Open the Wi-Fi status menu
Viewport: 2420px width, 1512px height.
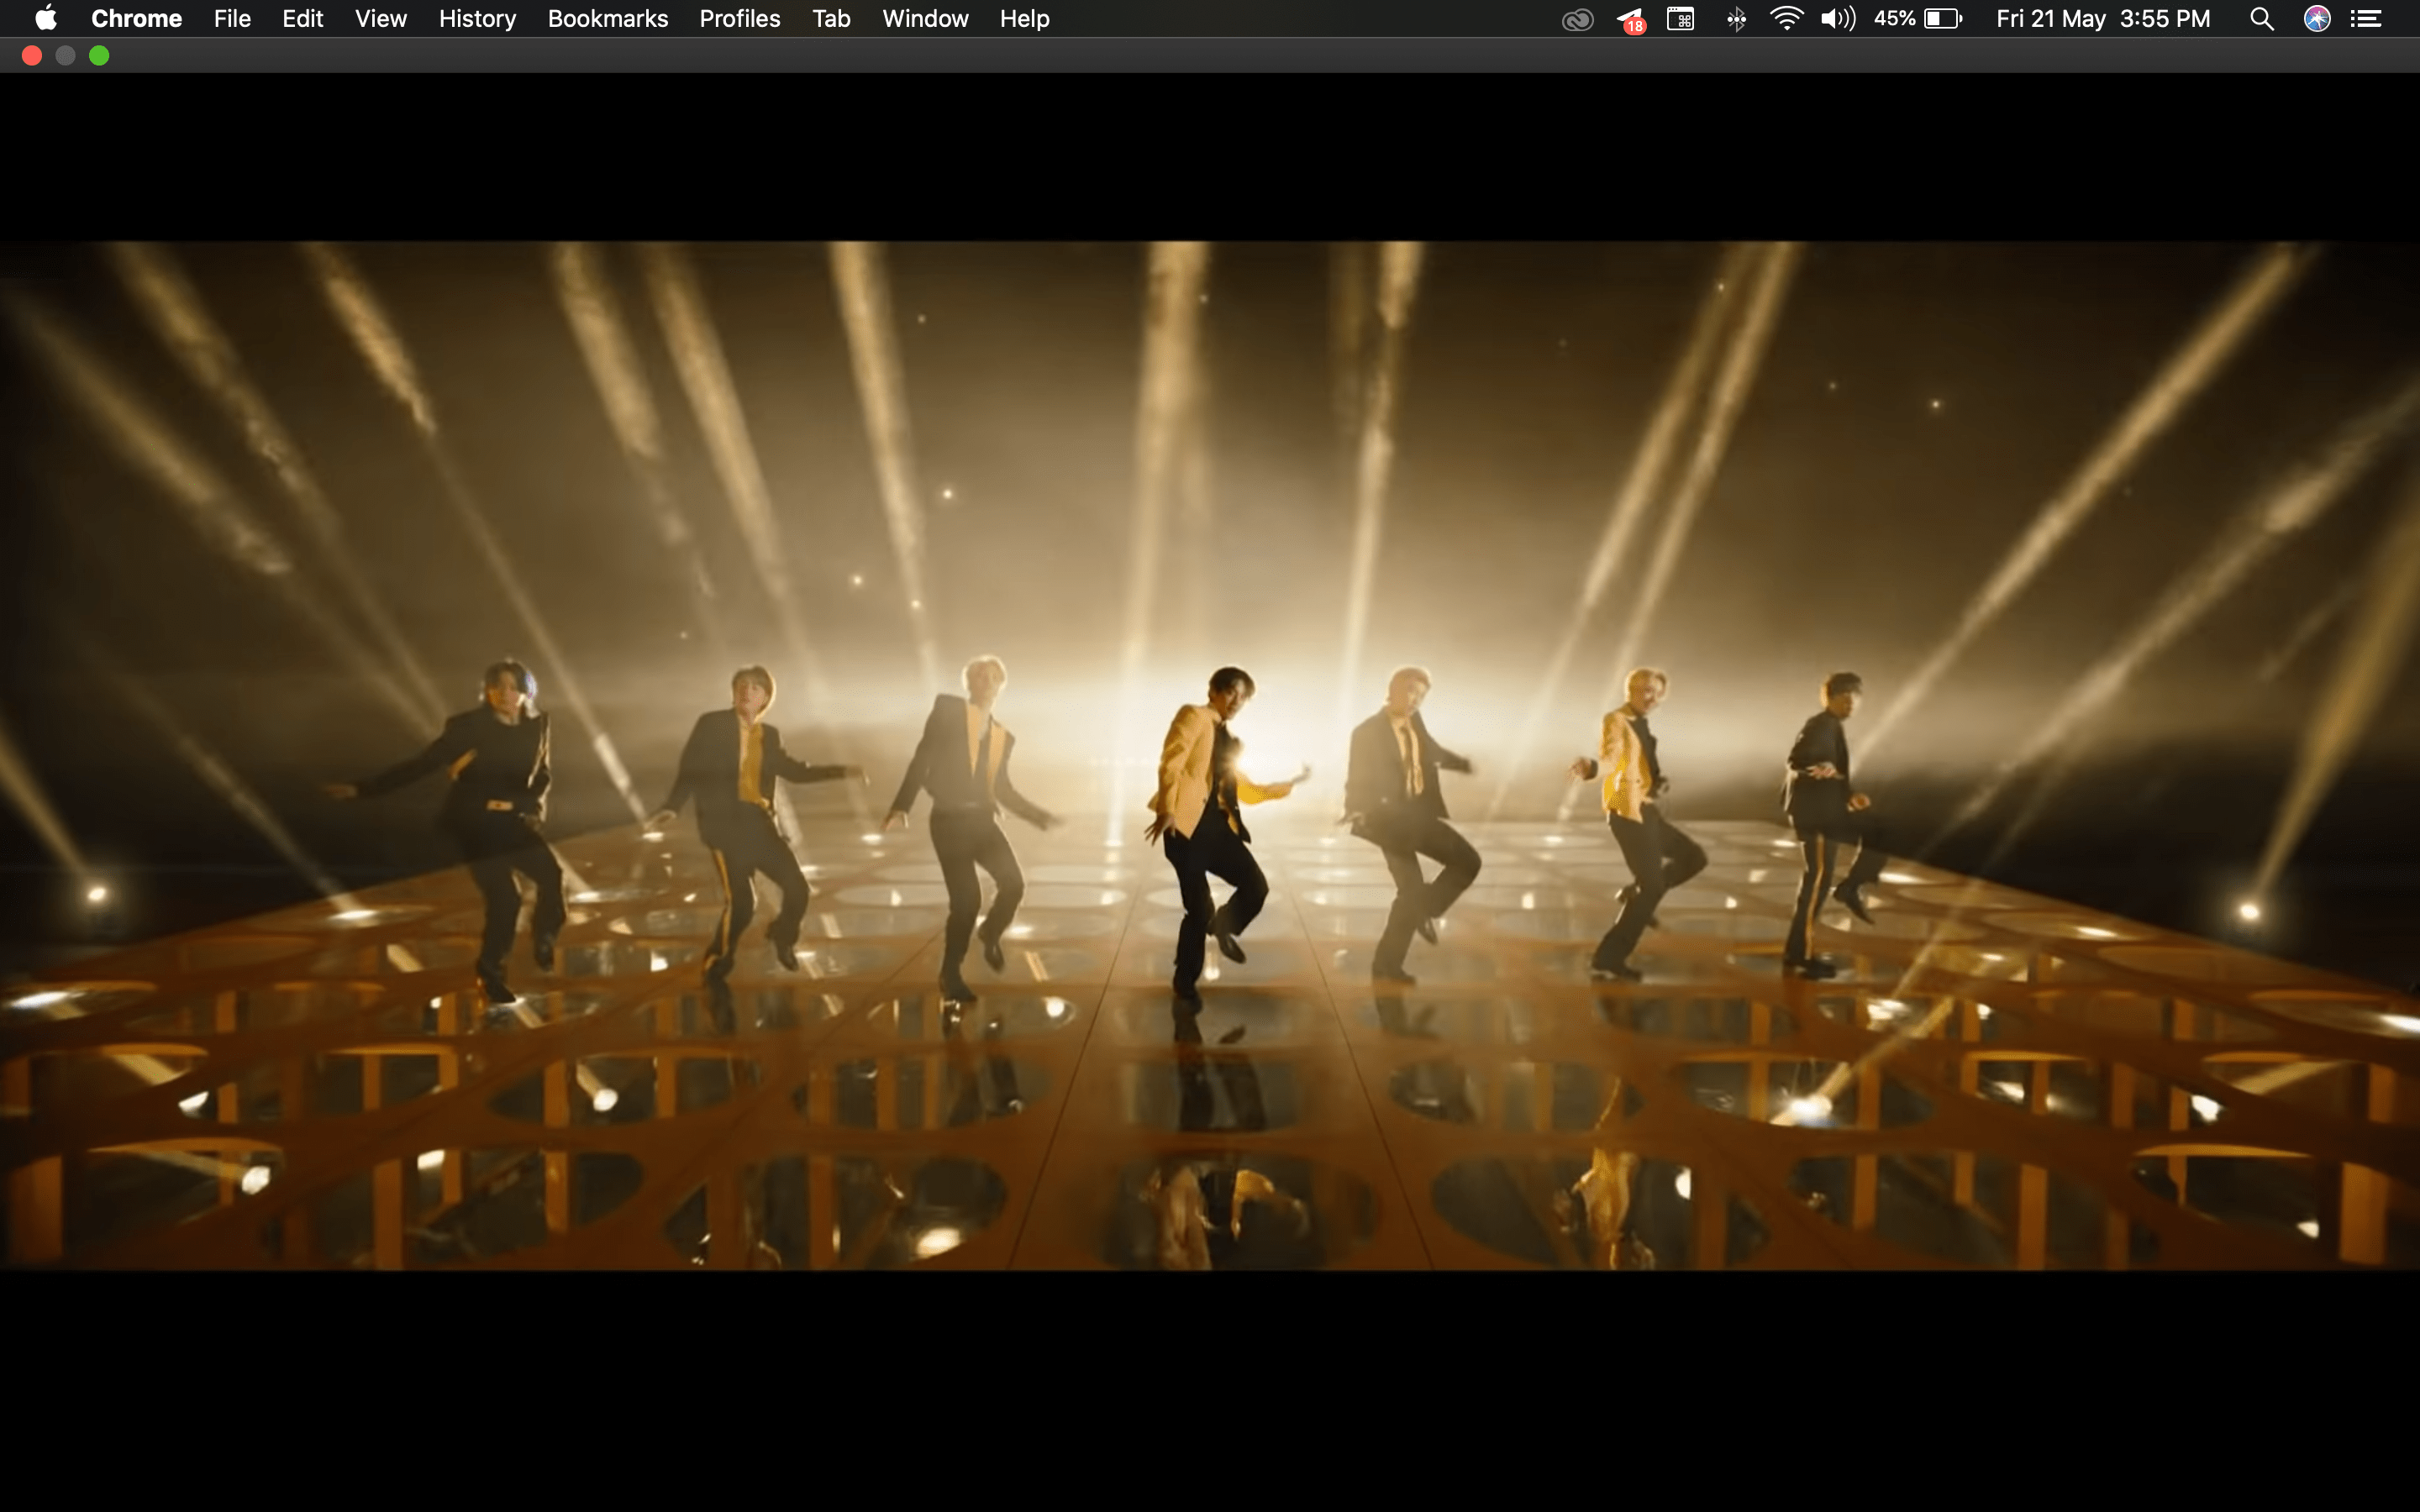1786,19
